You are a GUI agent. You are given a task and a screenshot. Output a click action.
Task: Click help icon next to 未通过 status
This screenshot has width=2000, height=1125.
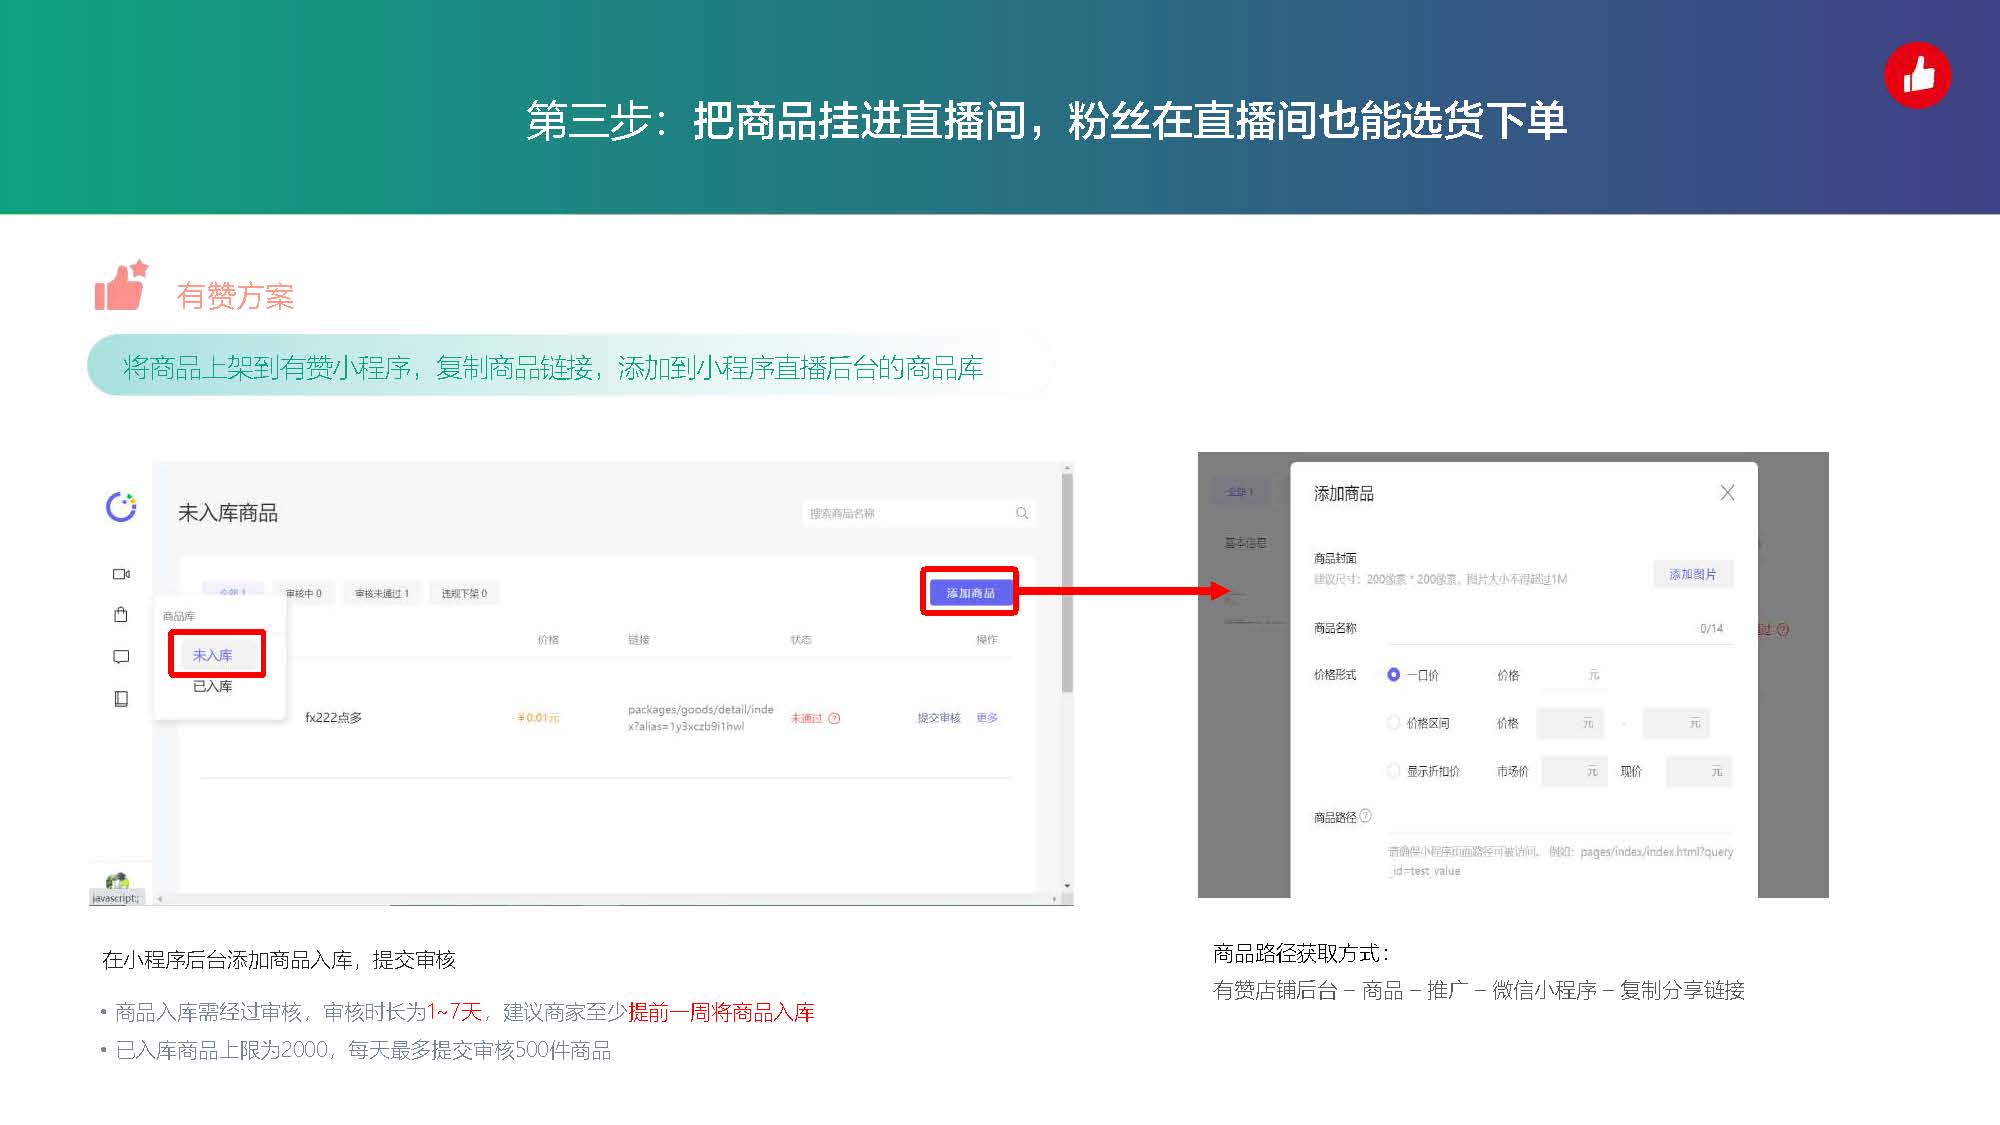click(835, 718)
